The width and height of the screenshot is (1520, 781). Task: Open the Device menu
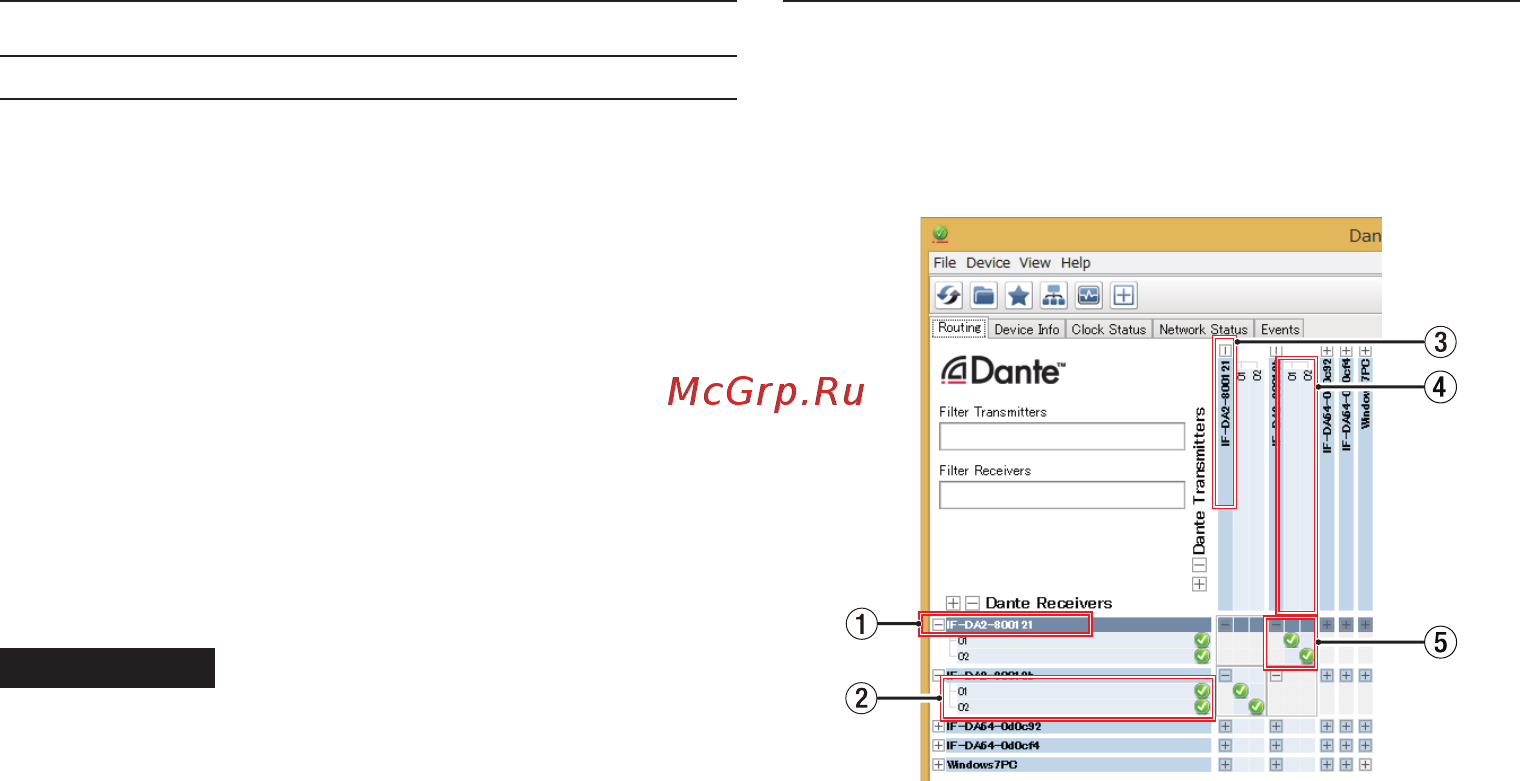988,263
